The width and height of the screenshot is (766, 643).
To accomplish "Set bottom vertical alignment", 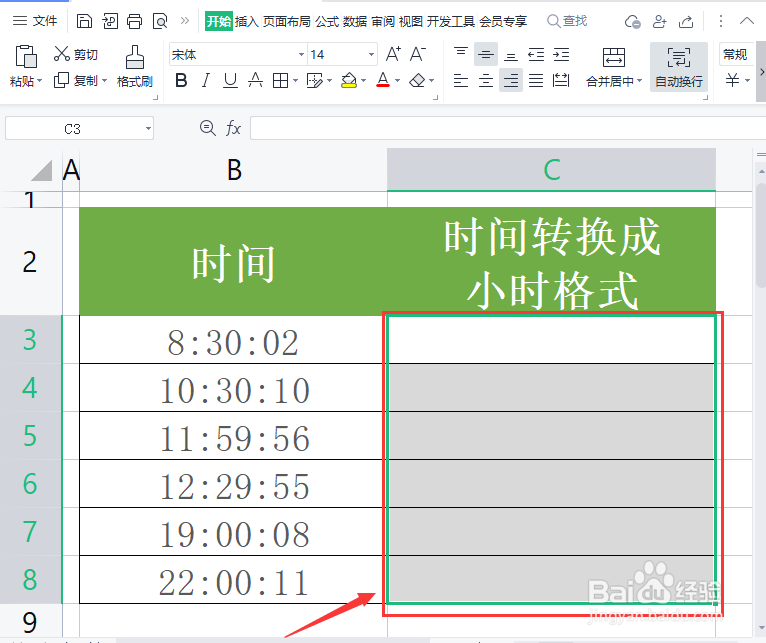I will point(511,57).
